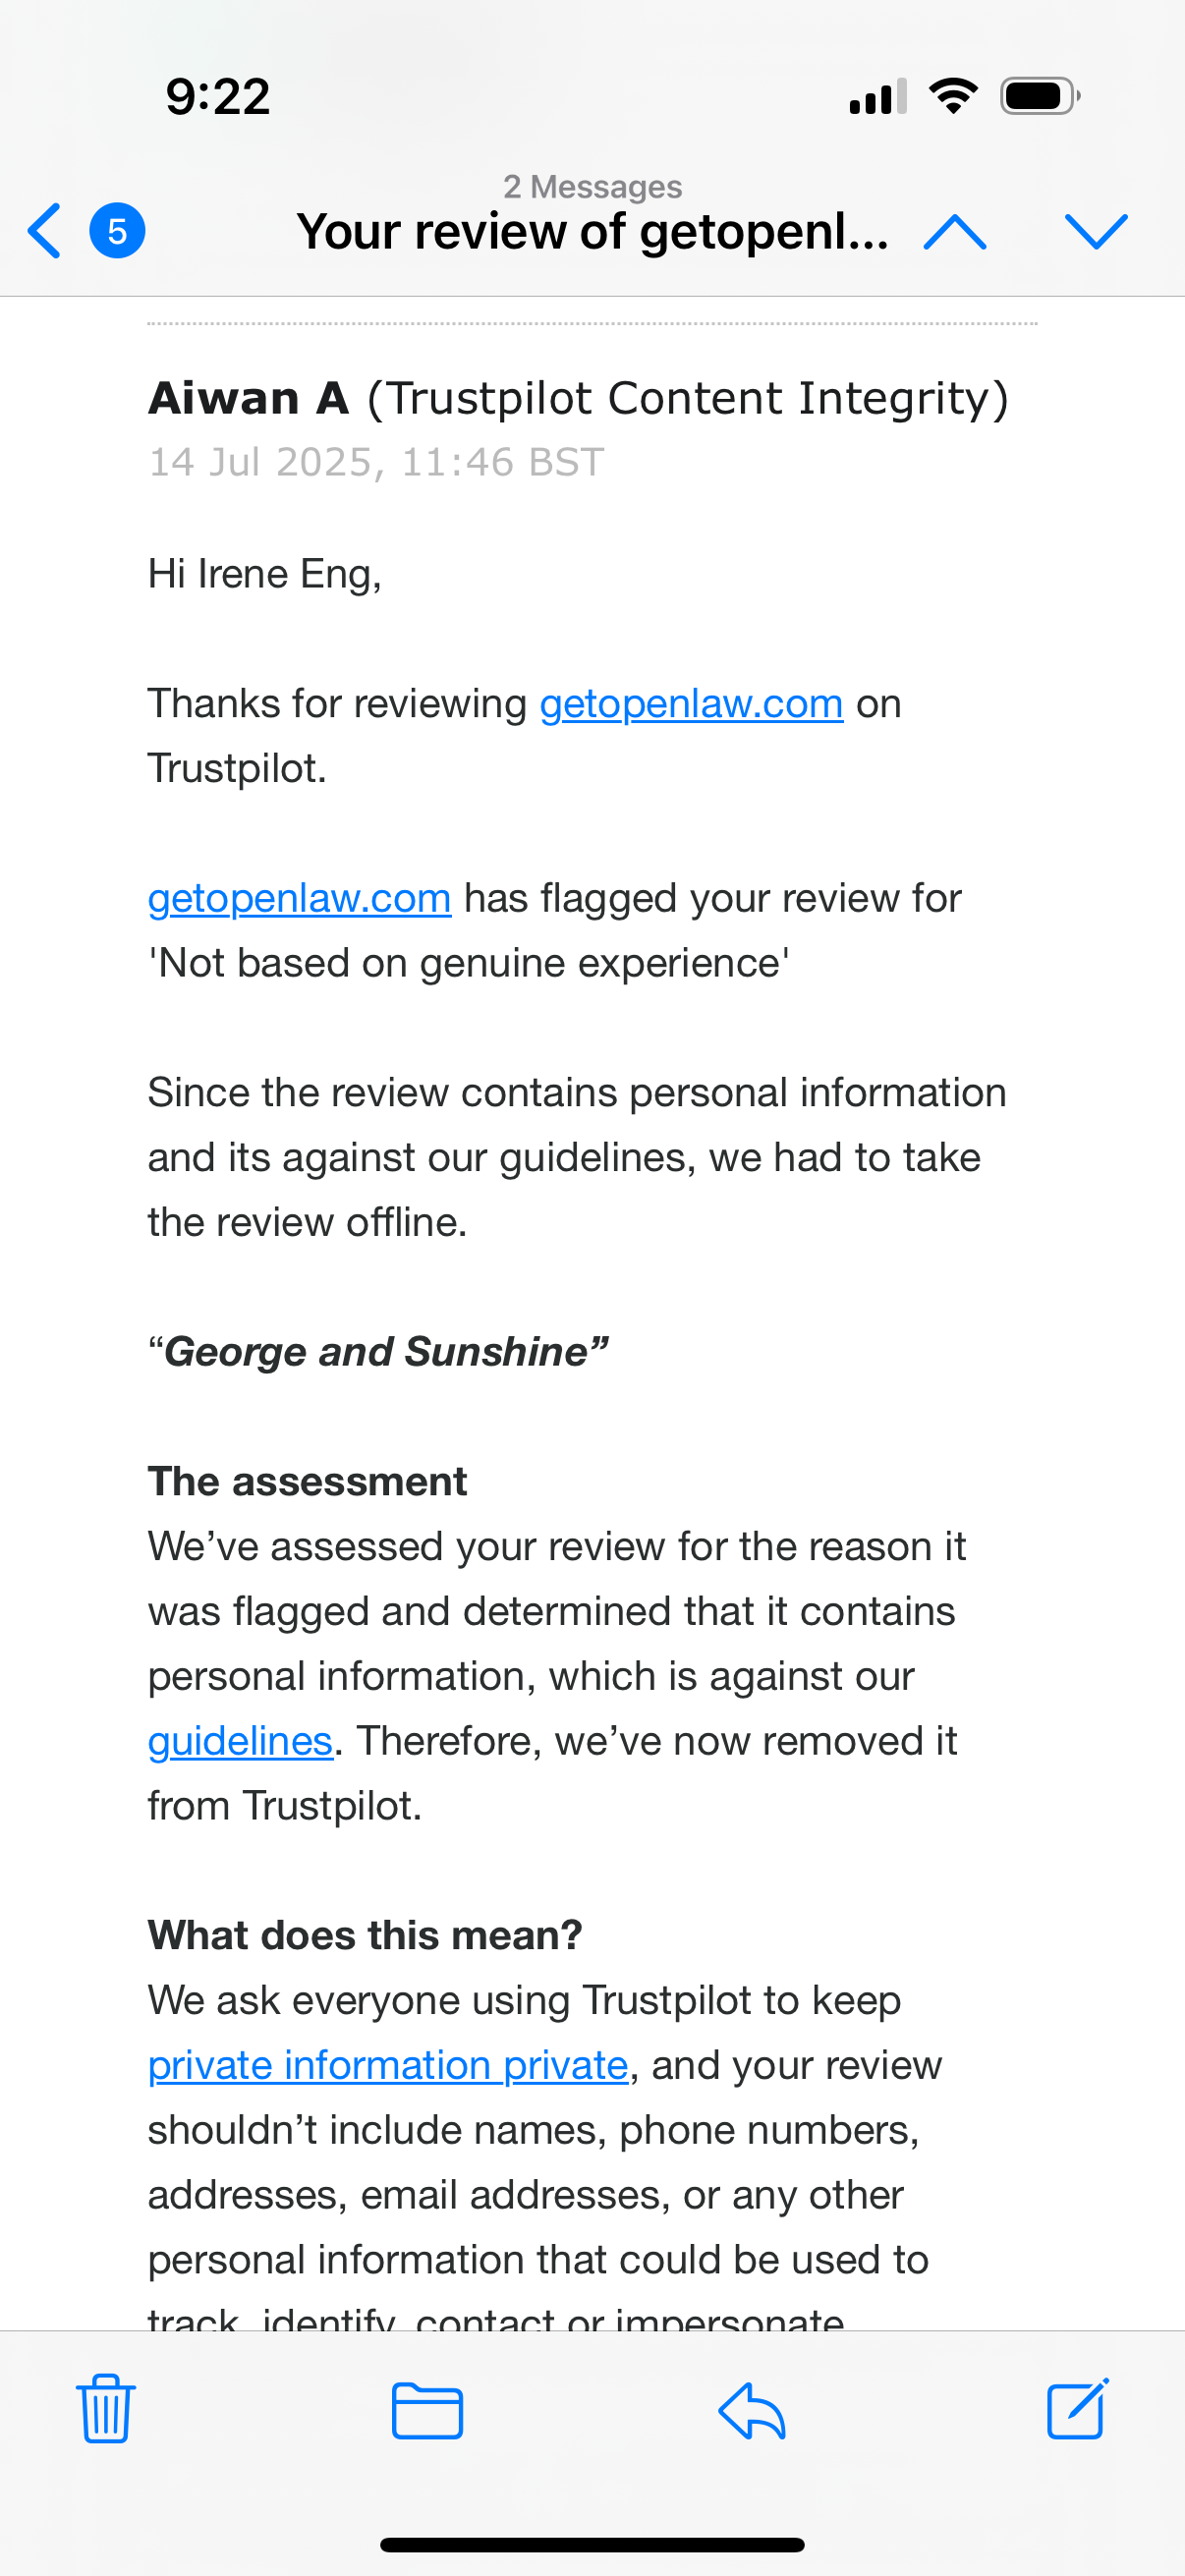Delete the email using the trash icon
1185x2576 pixels.
106,2410
